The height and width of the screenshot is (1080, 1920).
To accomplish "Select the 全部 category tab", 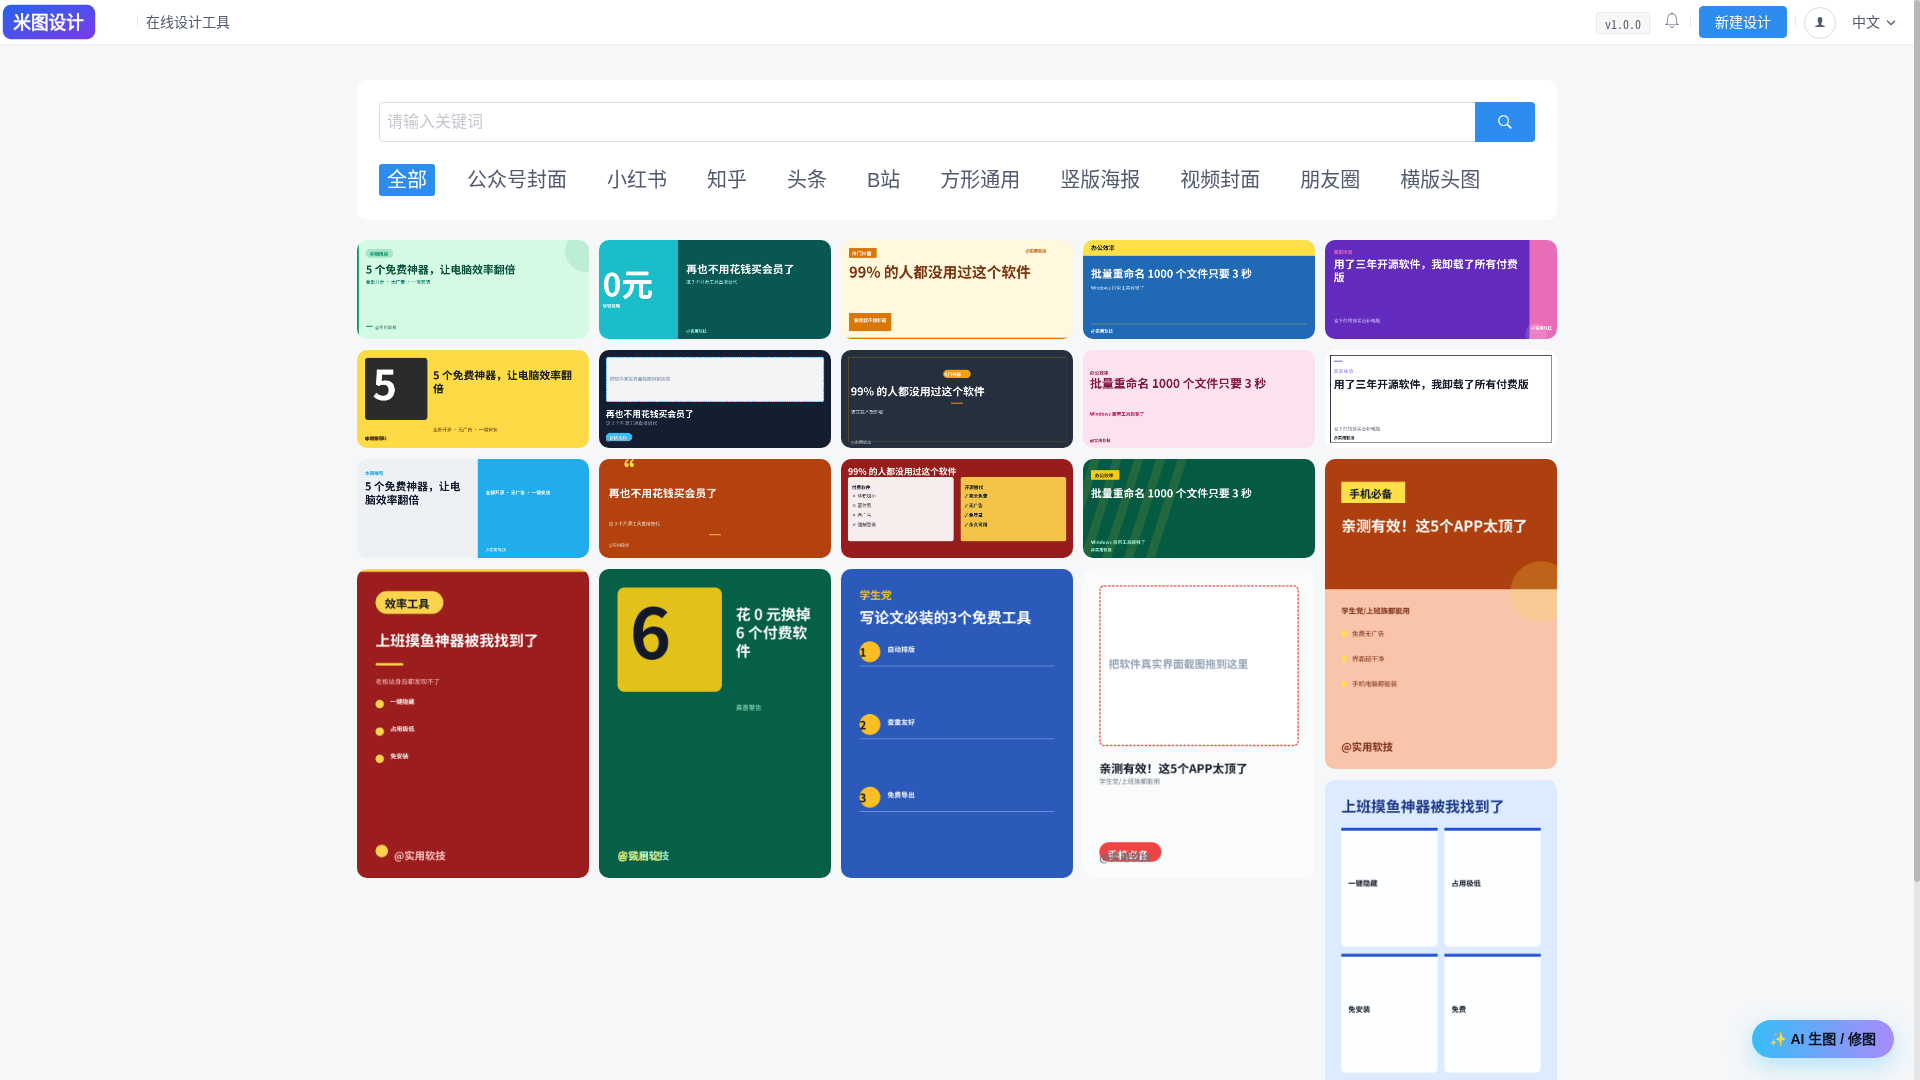I will 407,180.
